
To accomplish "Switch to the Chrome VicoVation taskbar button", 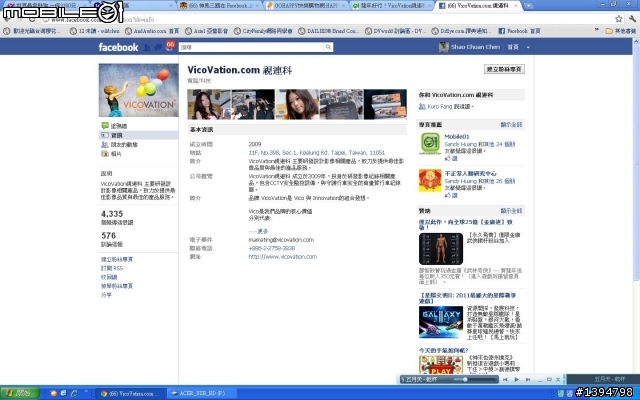I will pyautogui.click(x=131, y=393).
